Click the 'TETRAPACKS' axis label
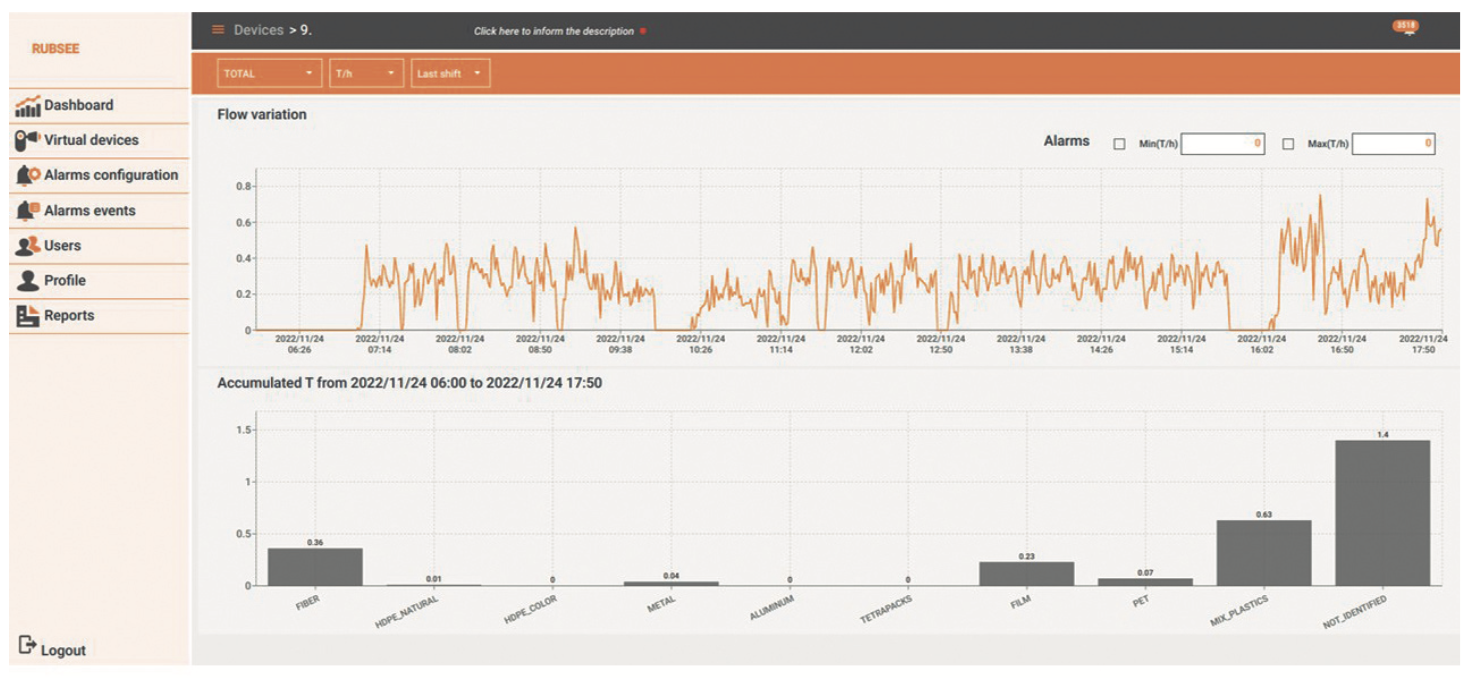1472x678 pixels. coord(886,608)
